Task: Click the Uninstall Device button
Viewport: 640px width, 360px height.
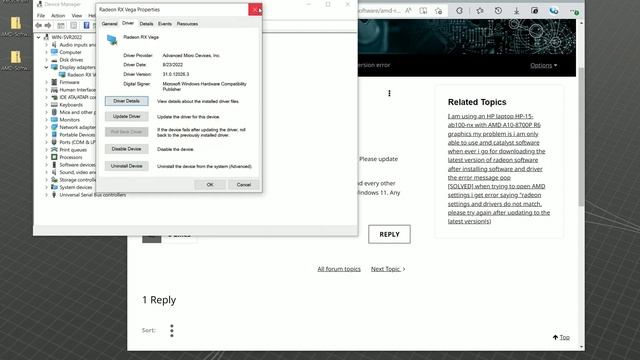Action: point(127,166)
